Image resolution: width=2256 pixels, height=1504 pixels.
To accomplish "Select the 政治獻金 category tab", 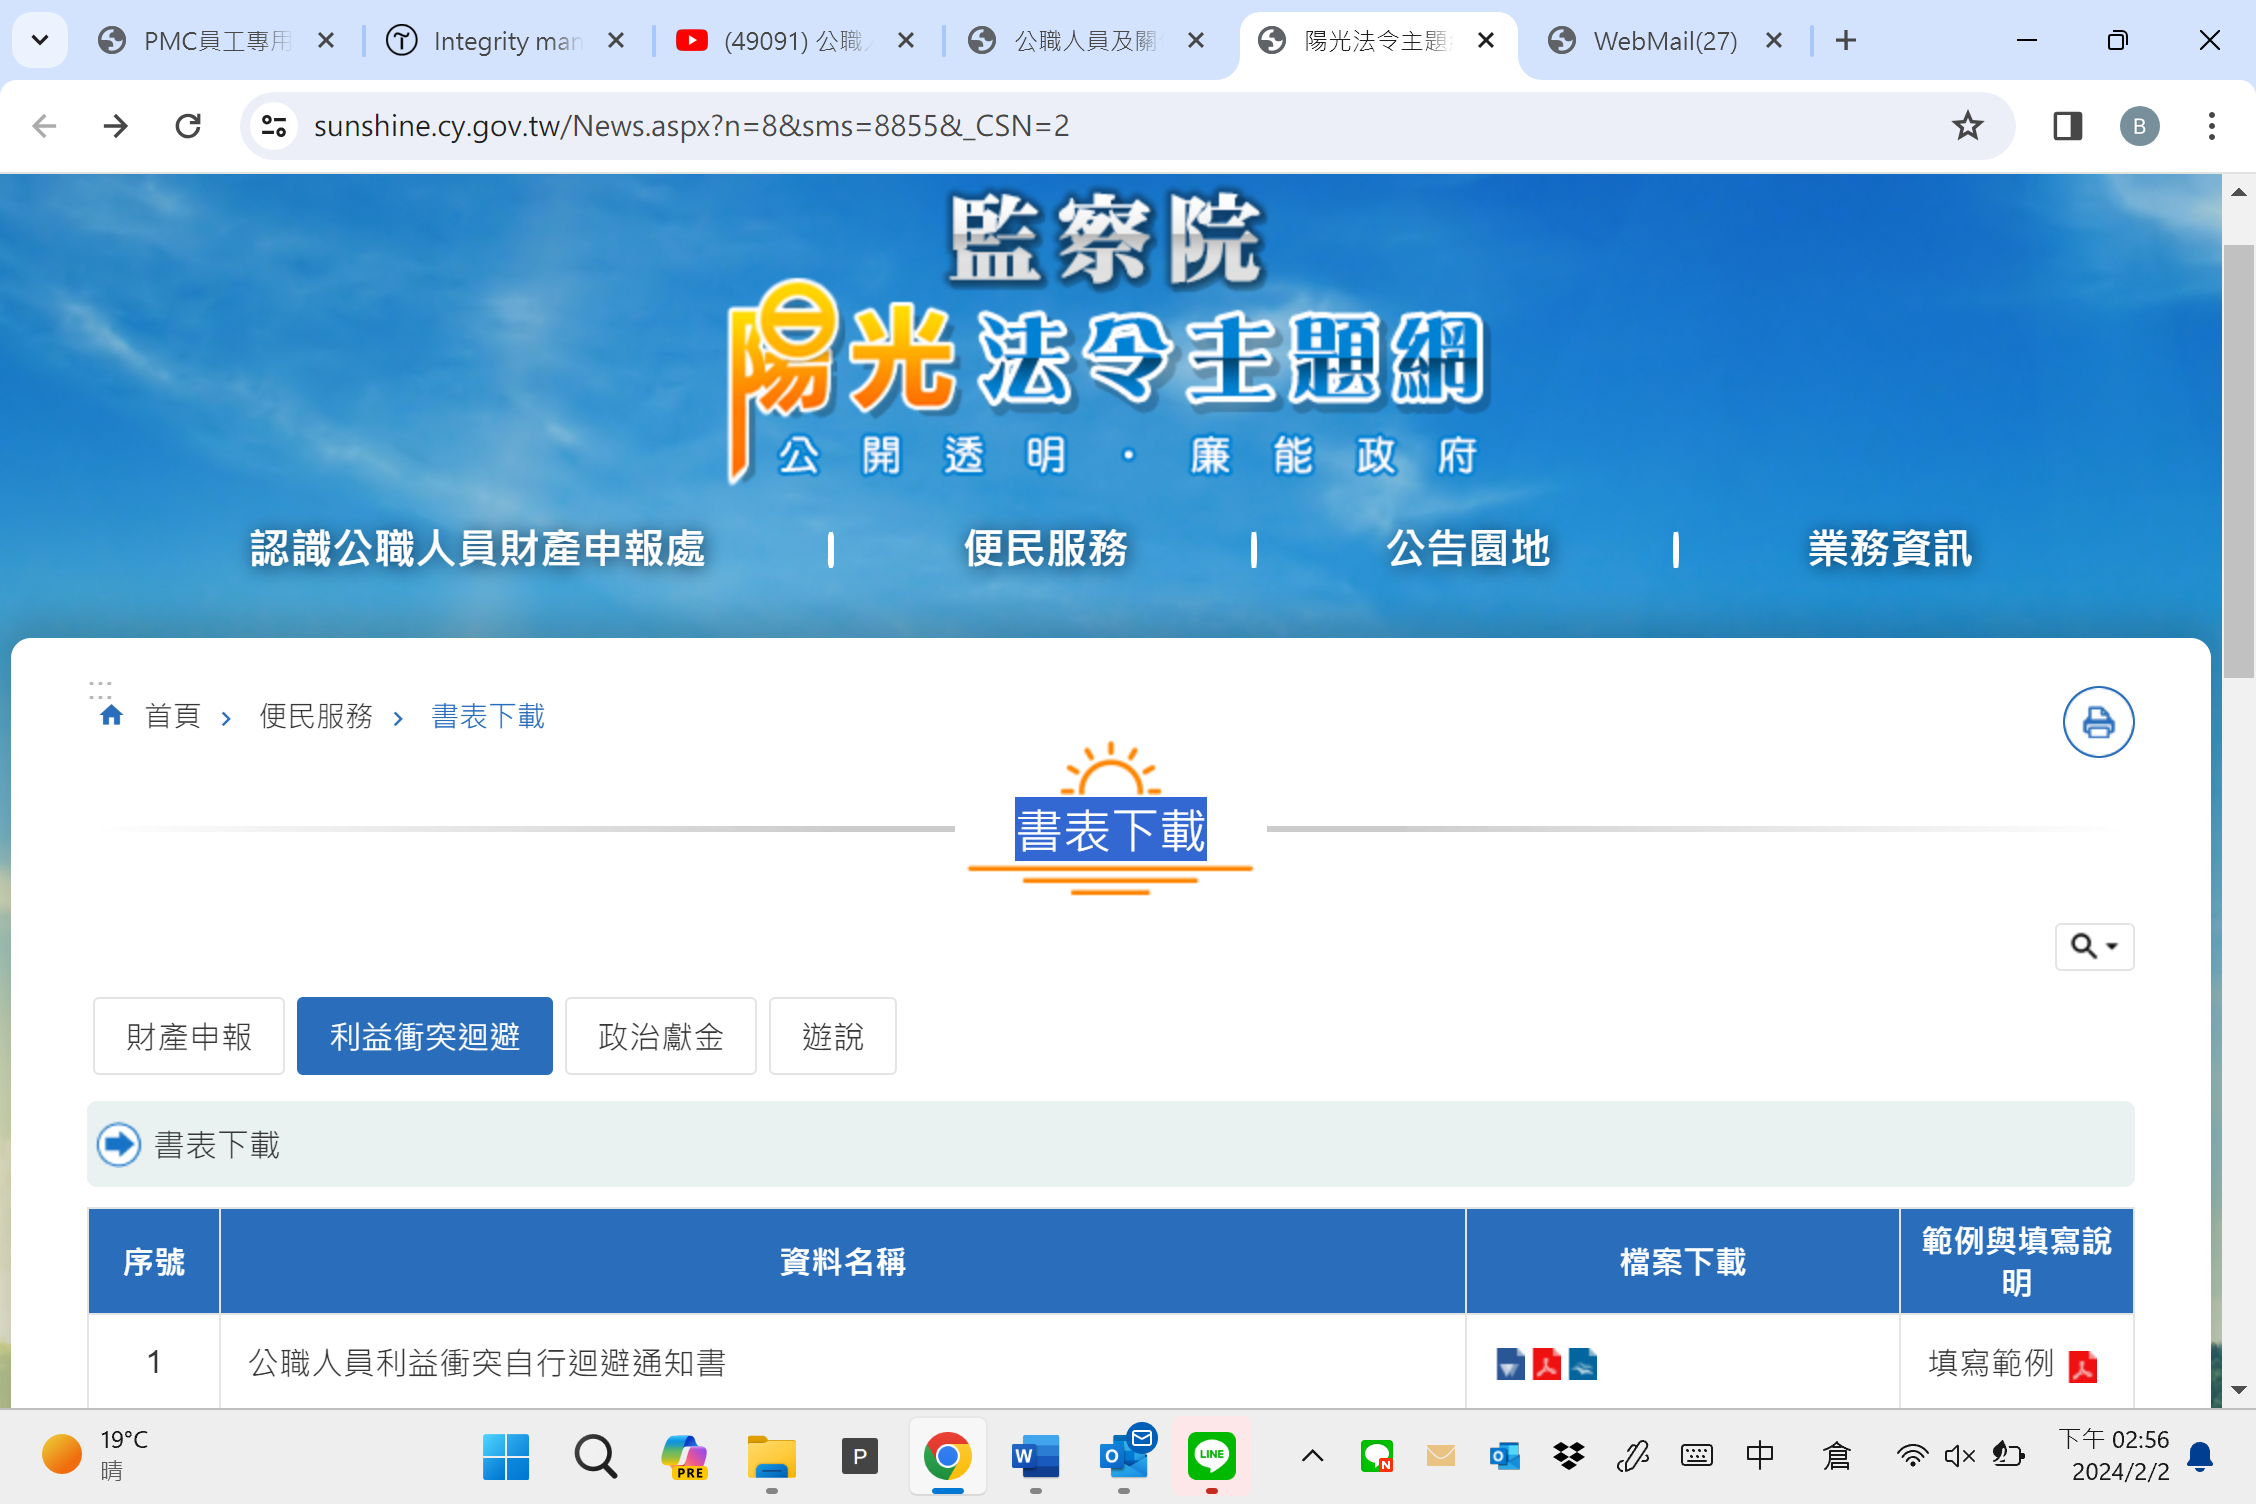I will click(661, 1036).
